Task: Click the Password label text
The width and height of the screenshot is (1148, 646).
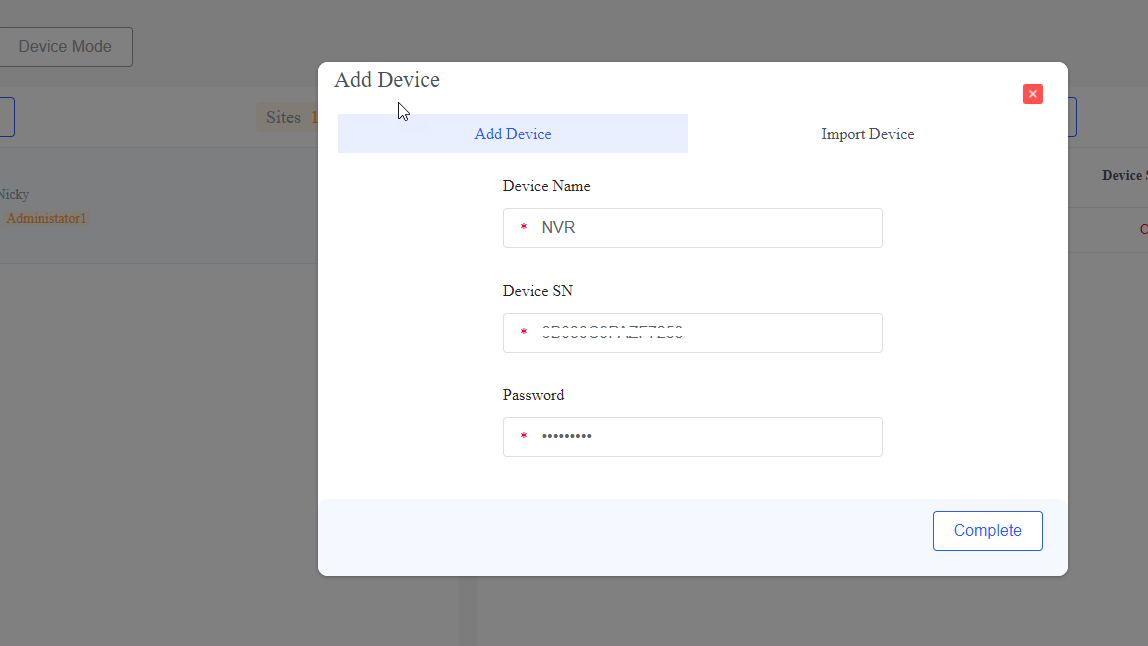Action: (x=533, y=395)
